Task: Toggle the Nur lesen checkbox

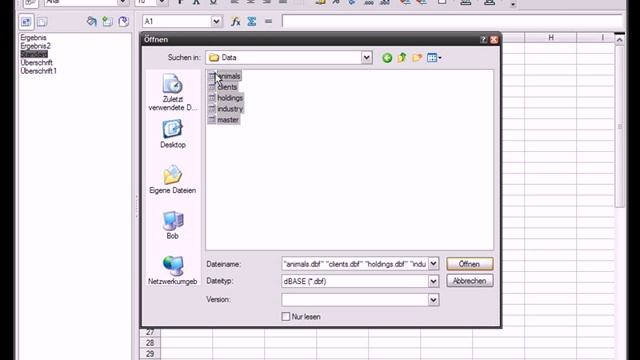Action: click(286, 317)
